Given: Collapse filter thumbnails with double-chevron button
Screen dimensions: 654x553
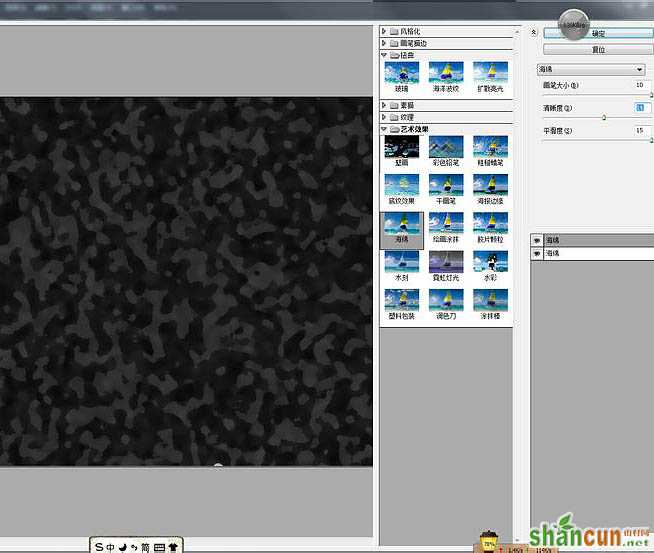Looking at the screenshot, I should (x=533, y=32).
